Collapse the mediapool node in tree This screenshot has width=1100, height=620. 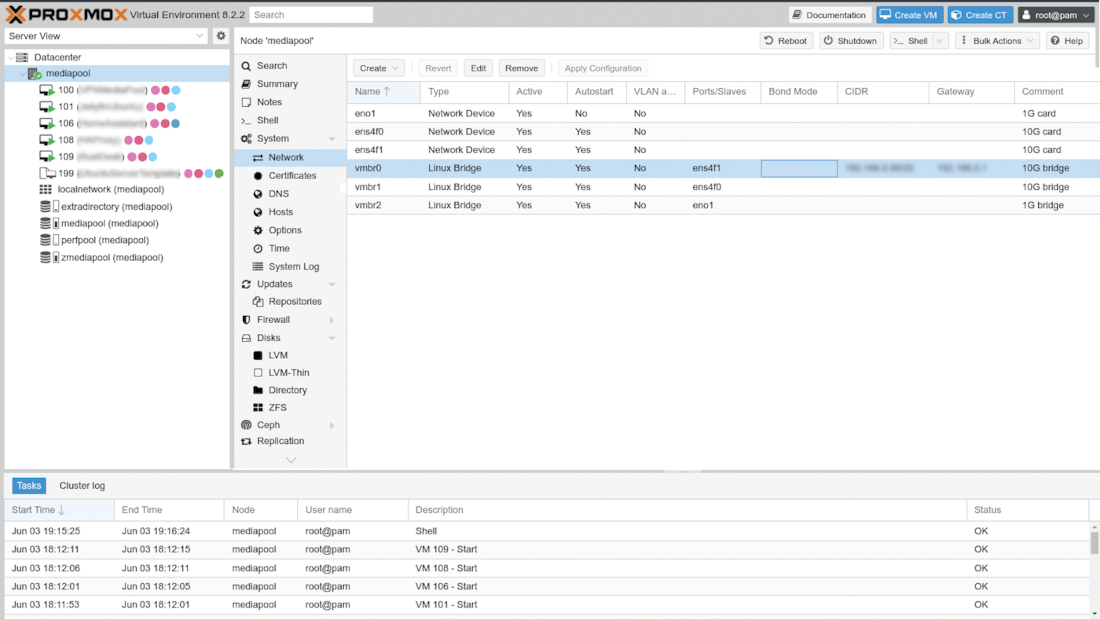point(22,74)
